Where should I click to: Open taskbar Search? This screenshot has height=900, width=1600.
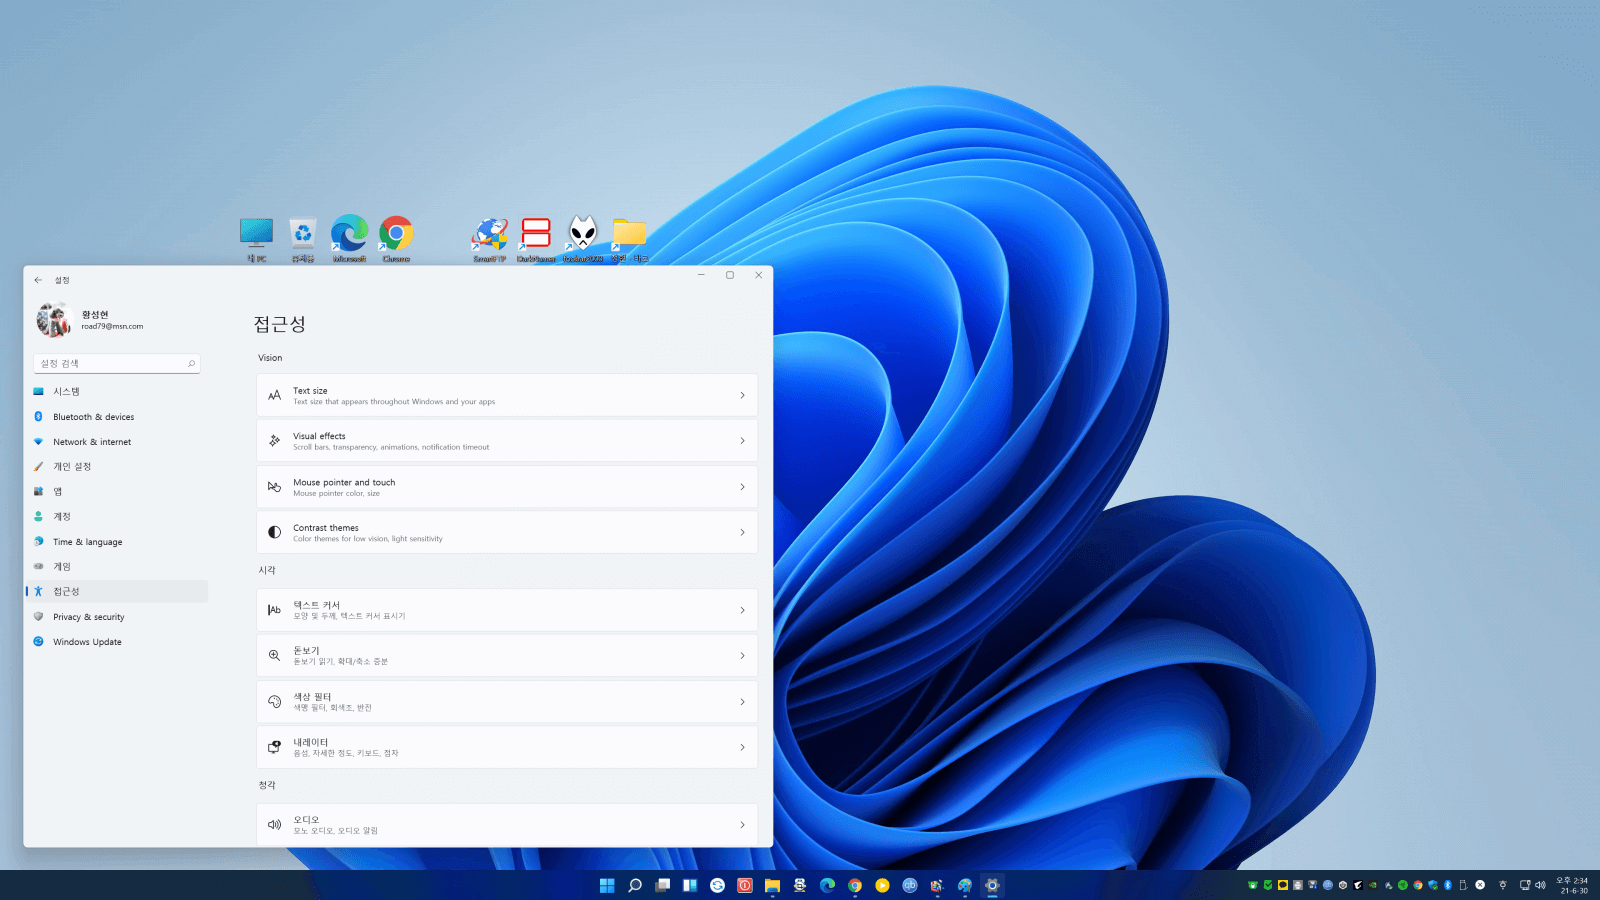click(634, 885)
